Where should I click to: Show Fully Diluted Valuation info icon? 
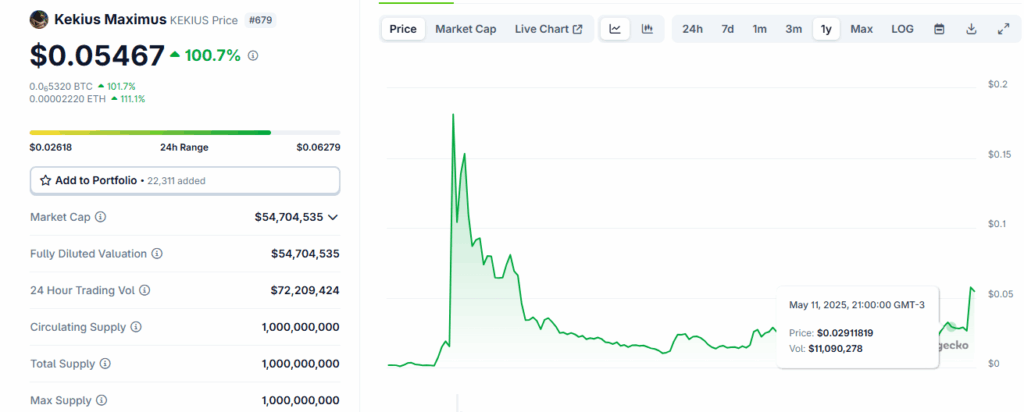coord(157,253)
